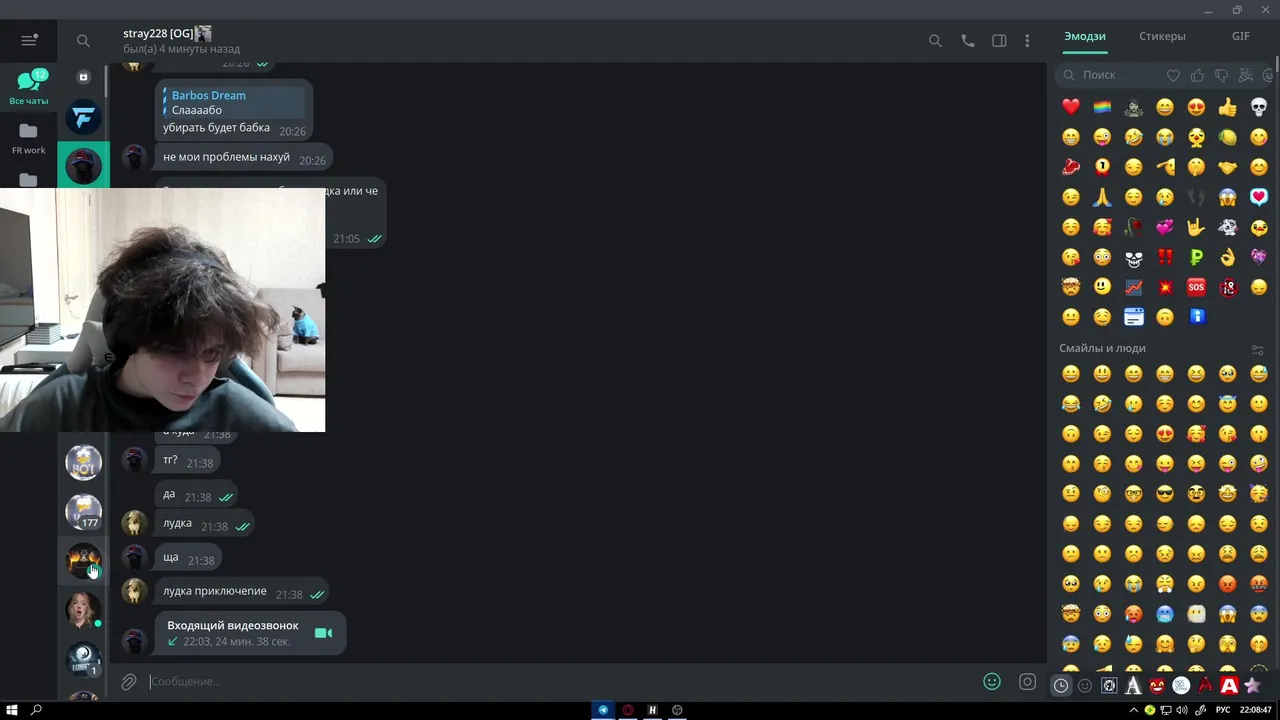Open chat with 177 unread badge
1280x720 pixels.
[x=83, y=511]
